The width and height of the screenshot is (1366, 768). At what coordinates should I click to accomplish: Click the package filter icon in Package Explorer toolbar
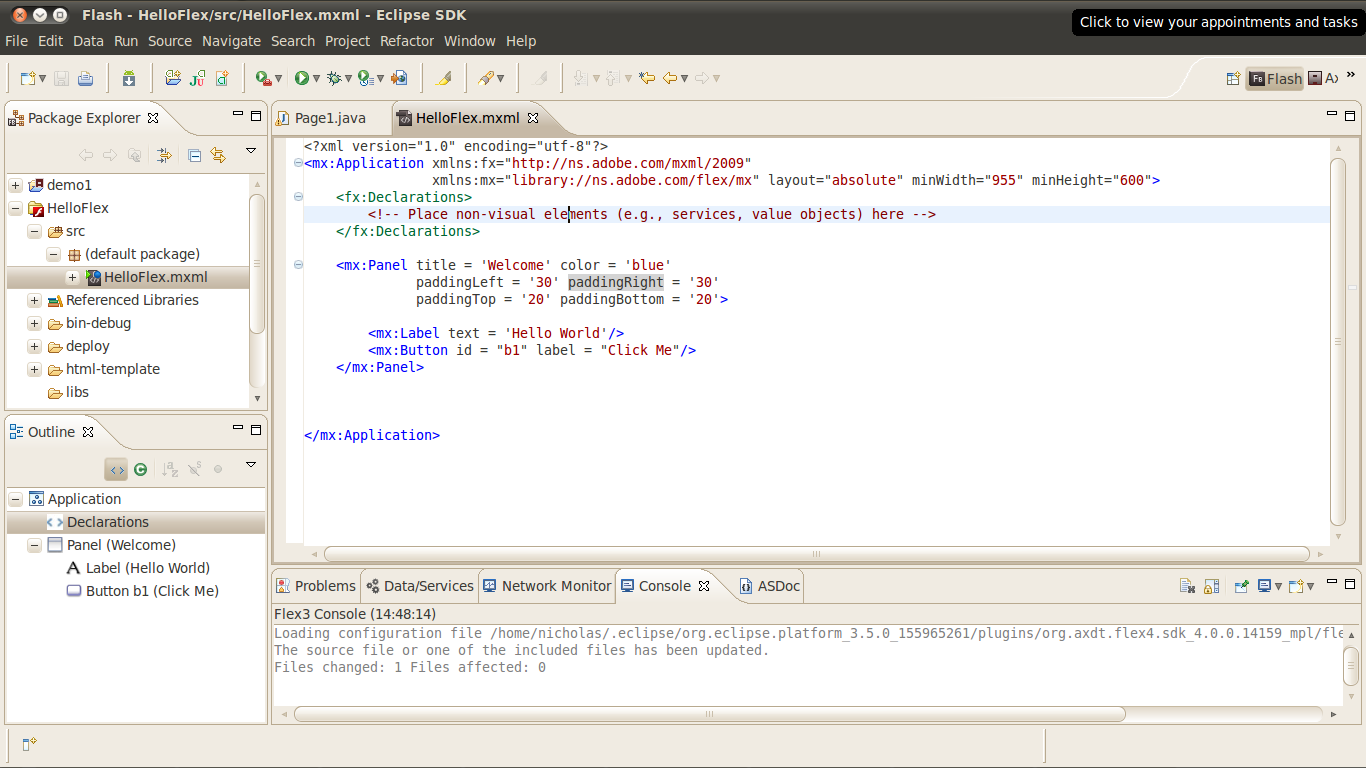click(164, 155)
